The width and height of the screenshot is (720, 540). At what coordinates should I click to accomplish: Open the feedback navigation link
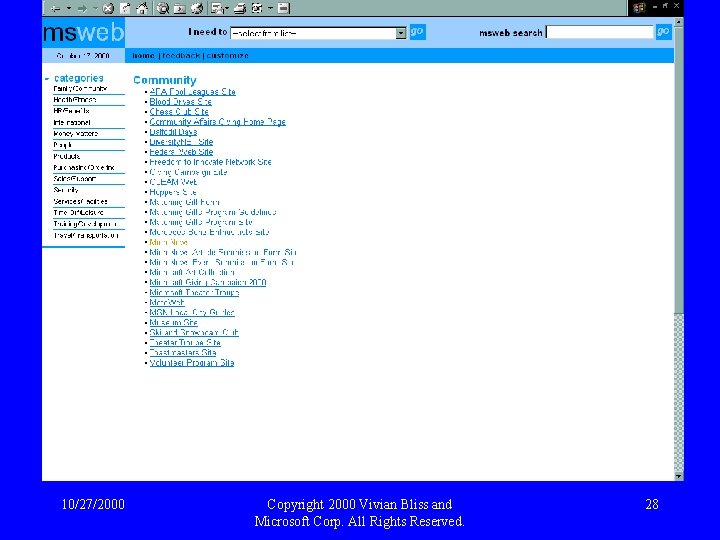click(181, 56)
